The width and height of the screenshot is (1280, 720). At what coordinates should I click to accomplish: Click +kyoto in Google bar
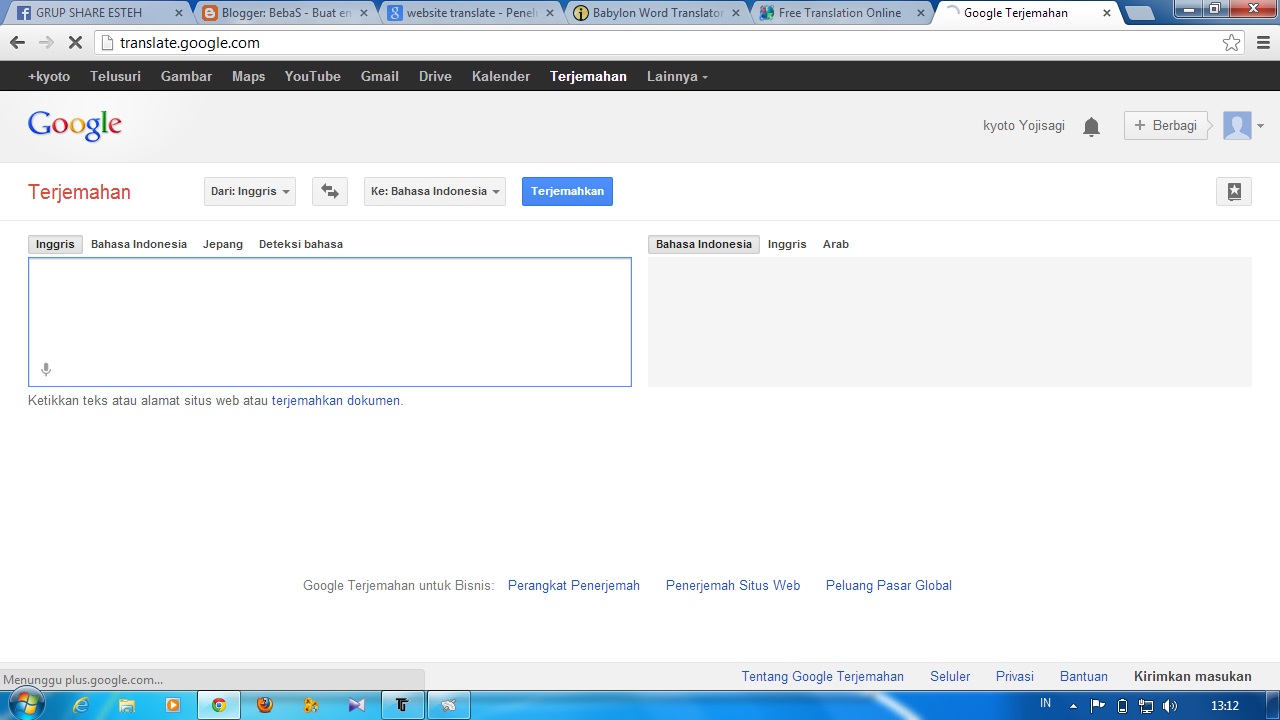tap(49, 76)
